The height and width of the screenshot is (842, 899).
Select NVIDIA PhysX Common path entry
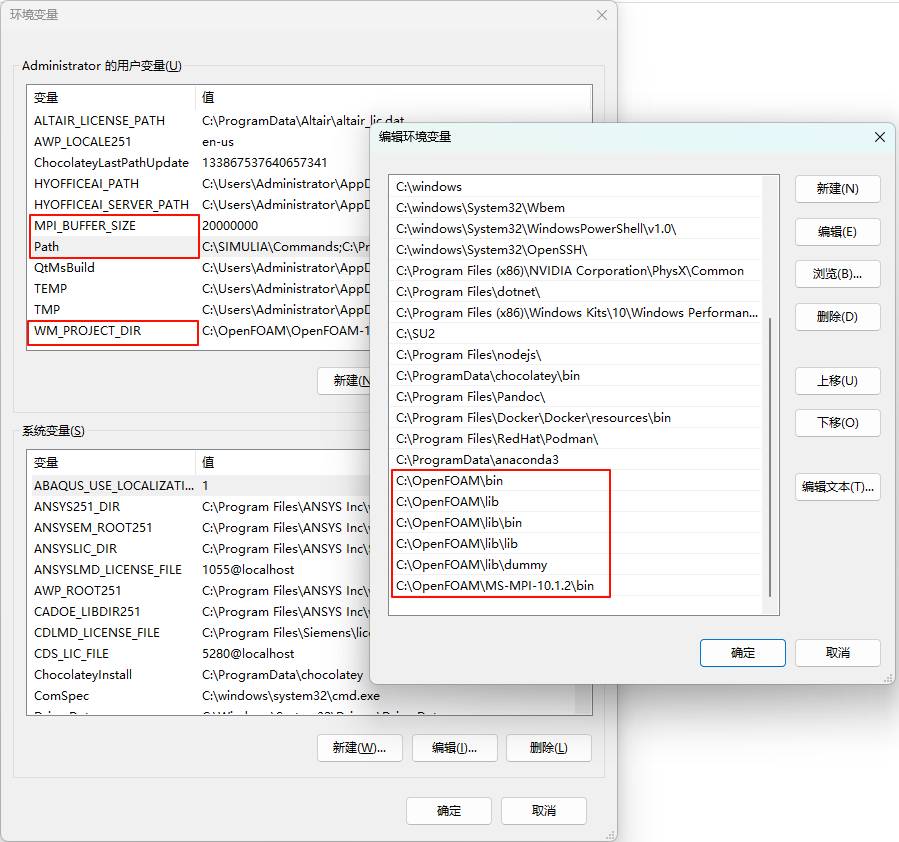[x=576, y=271]
